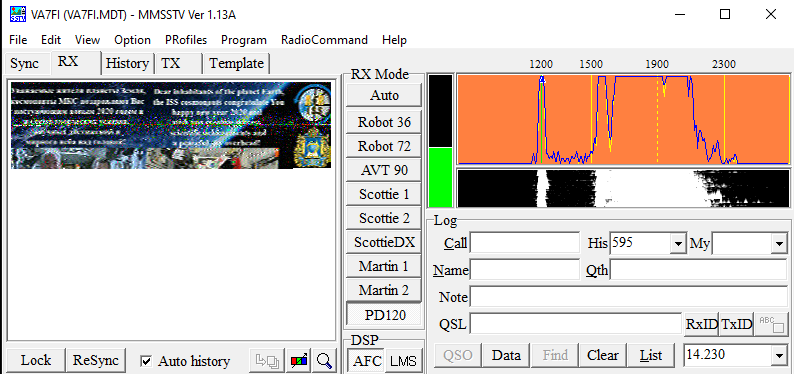This screenshot has width=794, height=374.
Task: Toggle the AFC DSP button
Action: pyautogui.click(x=366, y=361)
